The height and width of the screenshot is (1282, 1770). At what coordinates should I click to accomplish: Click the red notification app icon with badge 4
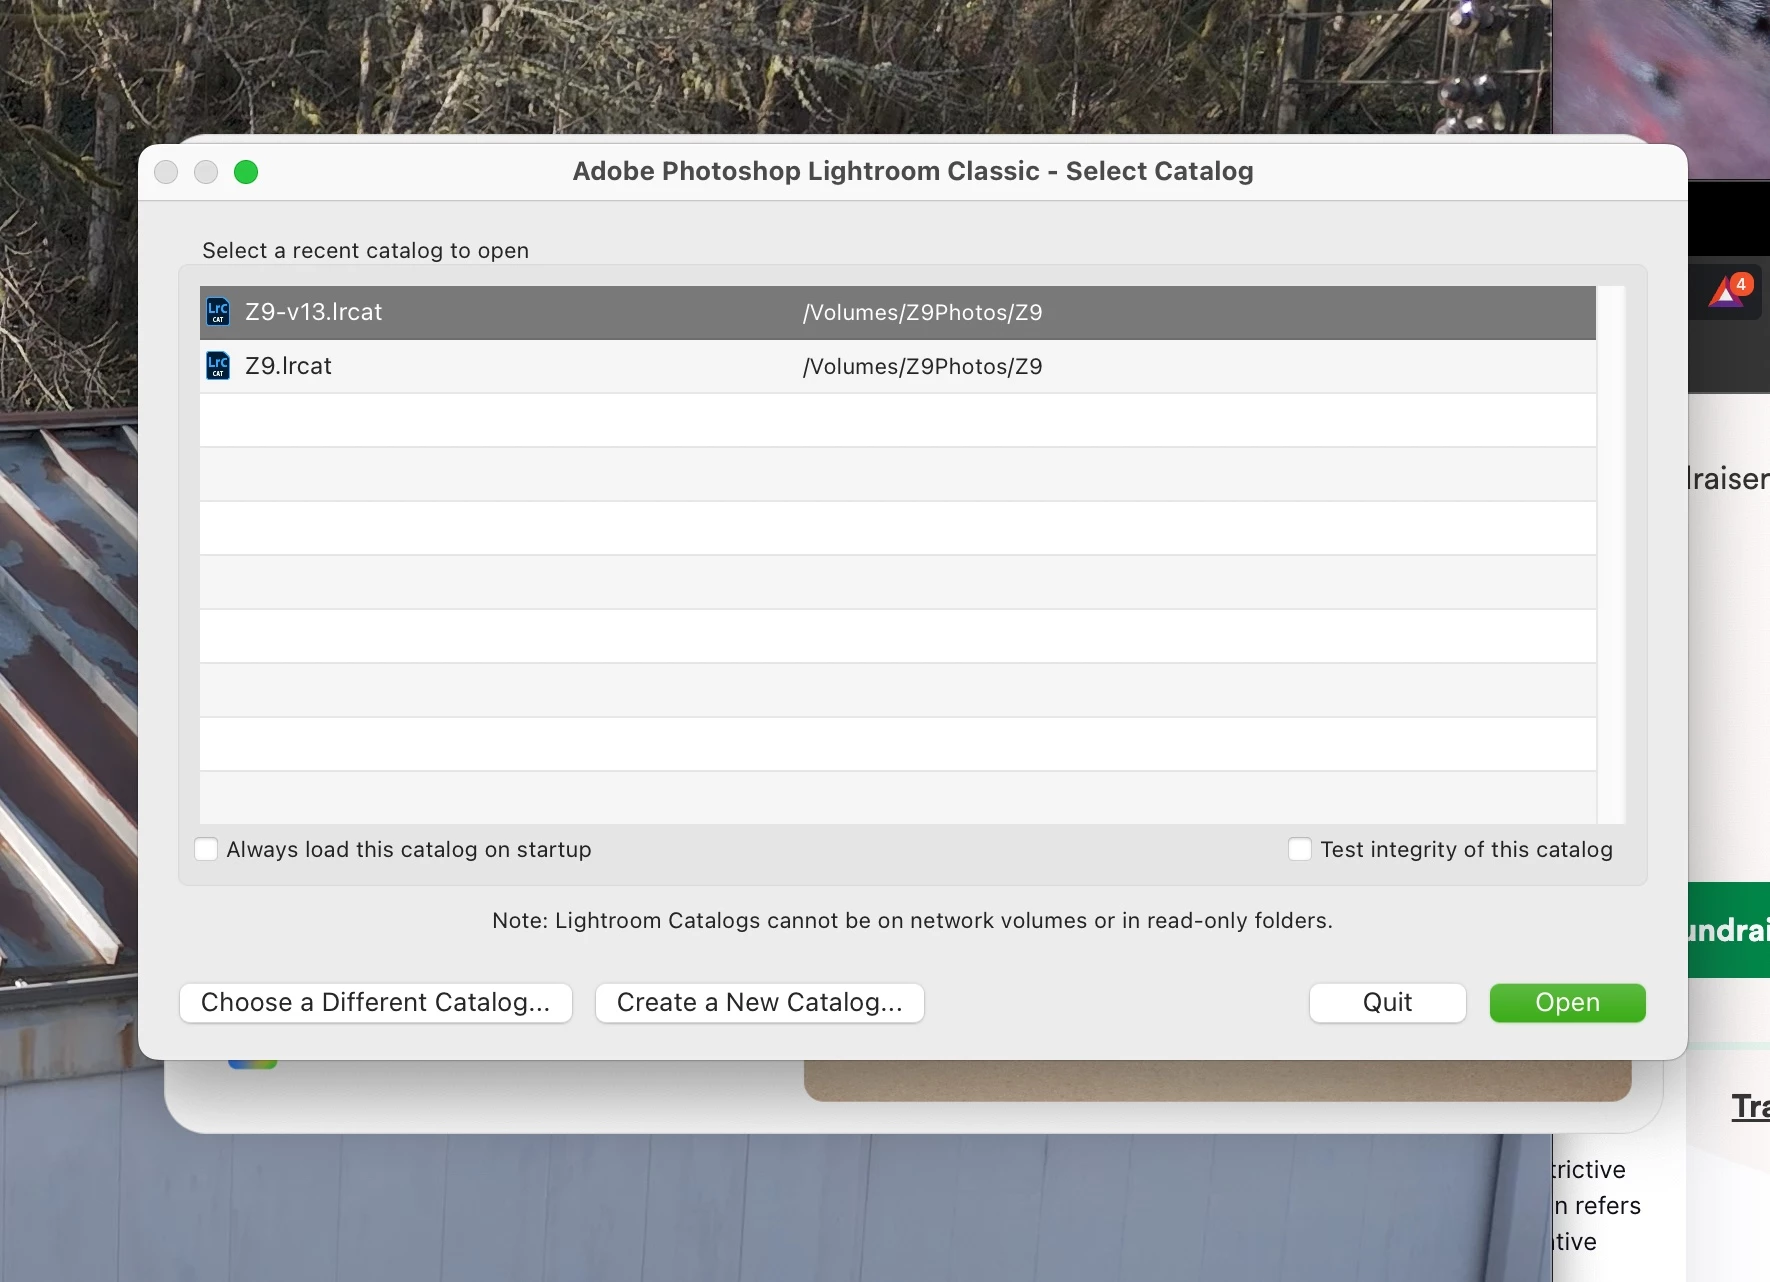pos(1730,291)
